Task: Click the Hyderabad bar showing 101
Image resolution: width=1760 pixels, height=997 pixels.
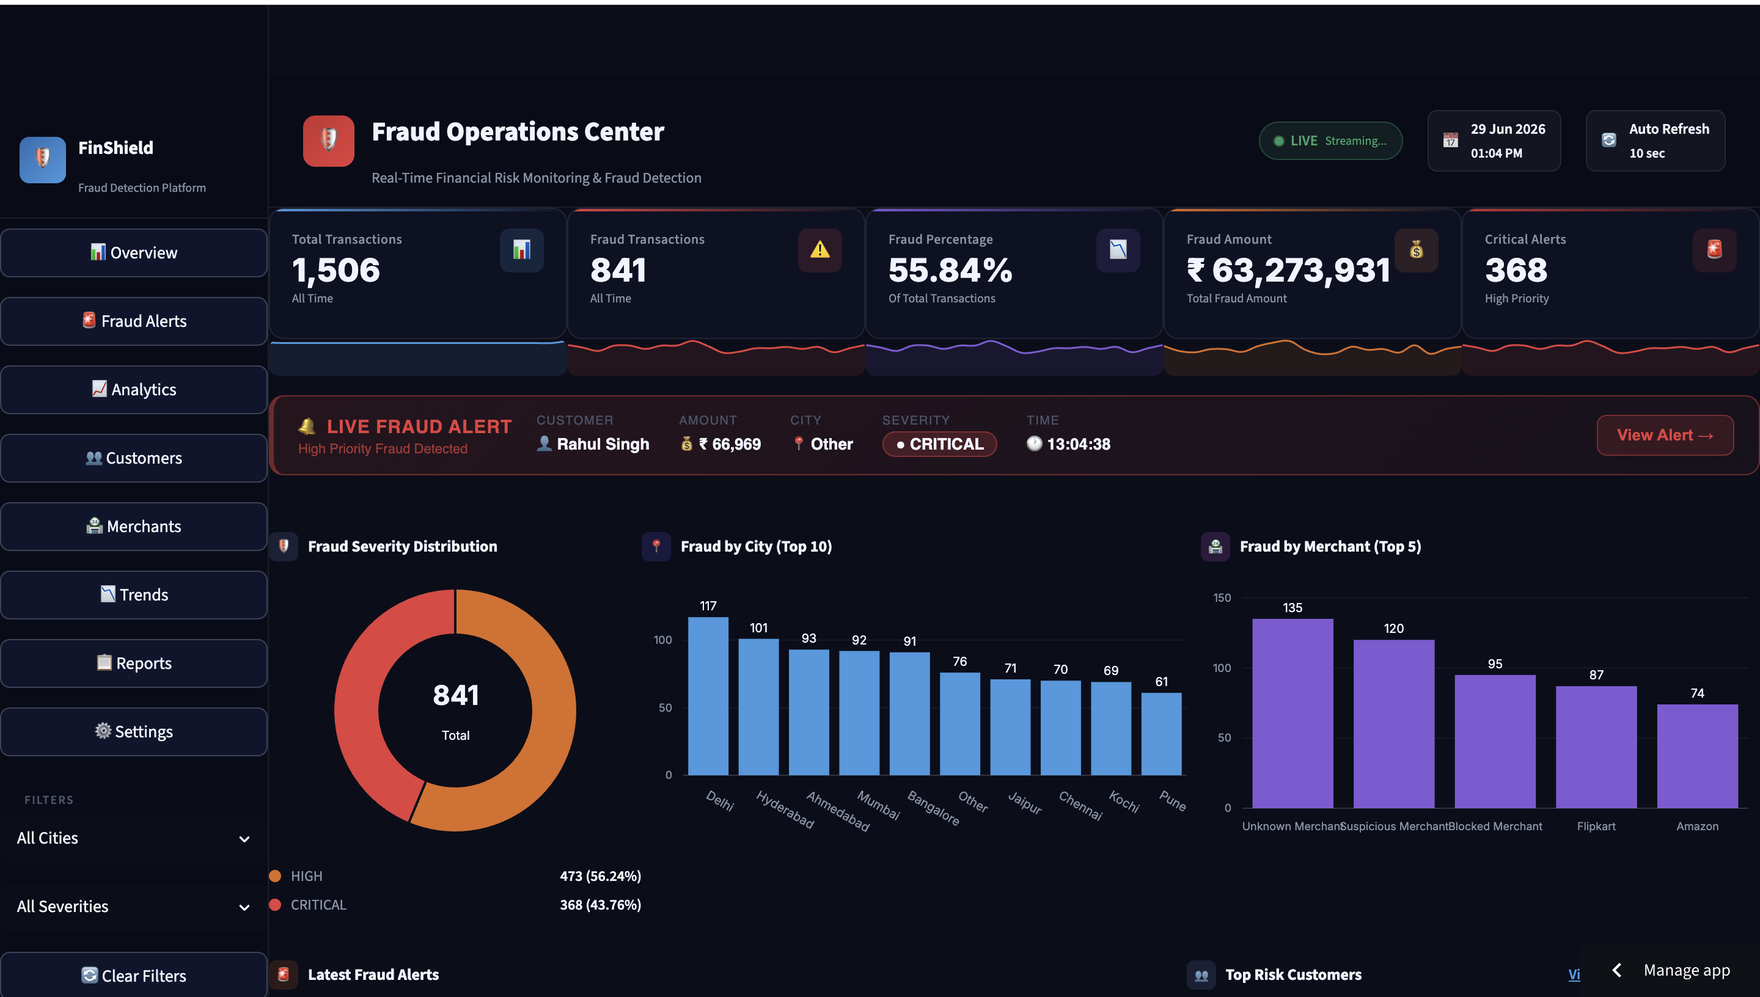Action: [759, 707]
